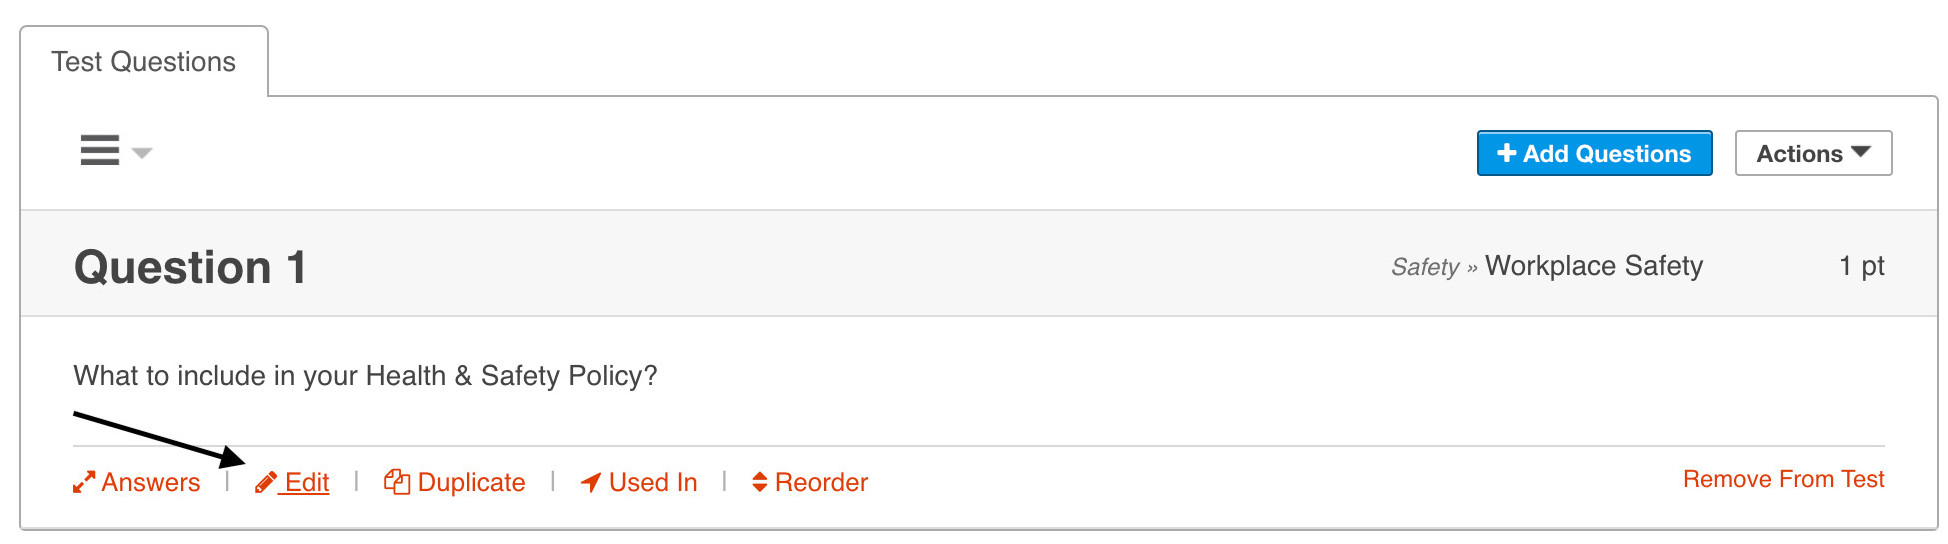Click the caret arrow on Actions button
This screenshot has width=1948, height=544.
point(1861,152)
